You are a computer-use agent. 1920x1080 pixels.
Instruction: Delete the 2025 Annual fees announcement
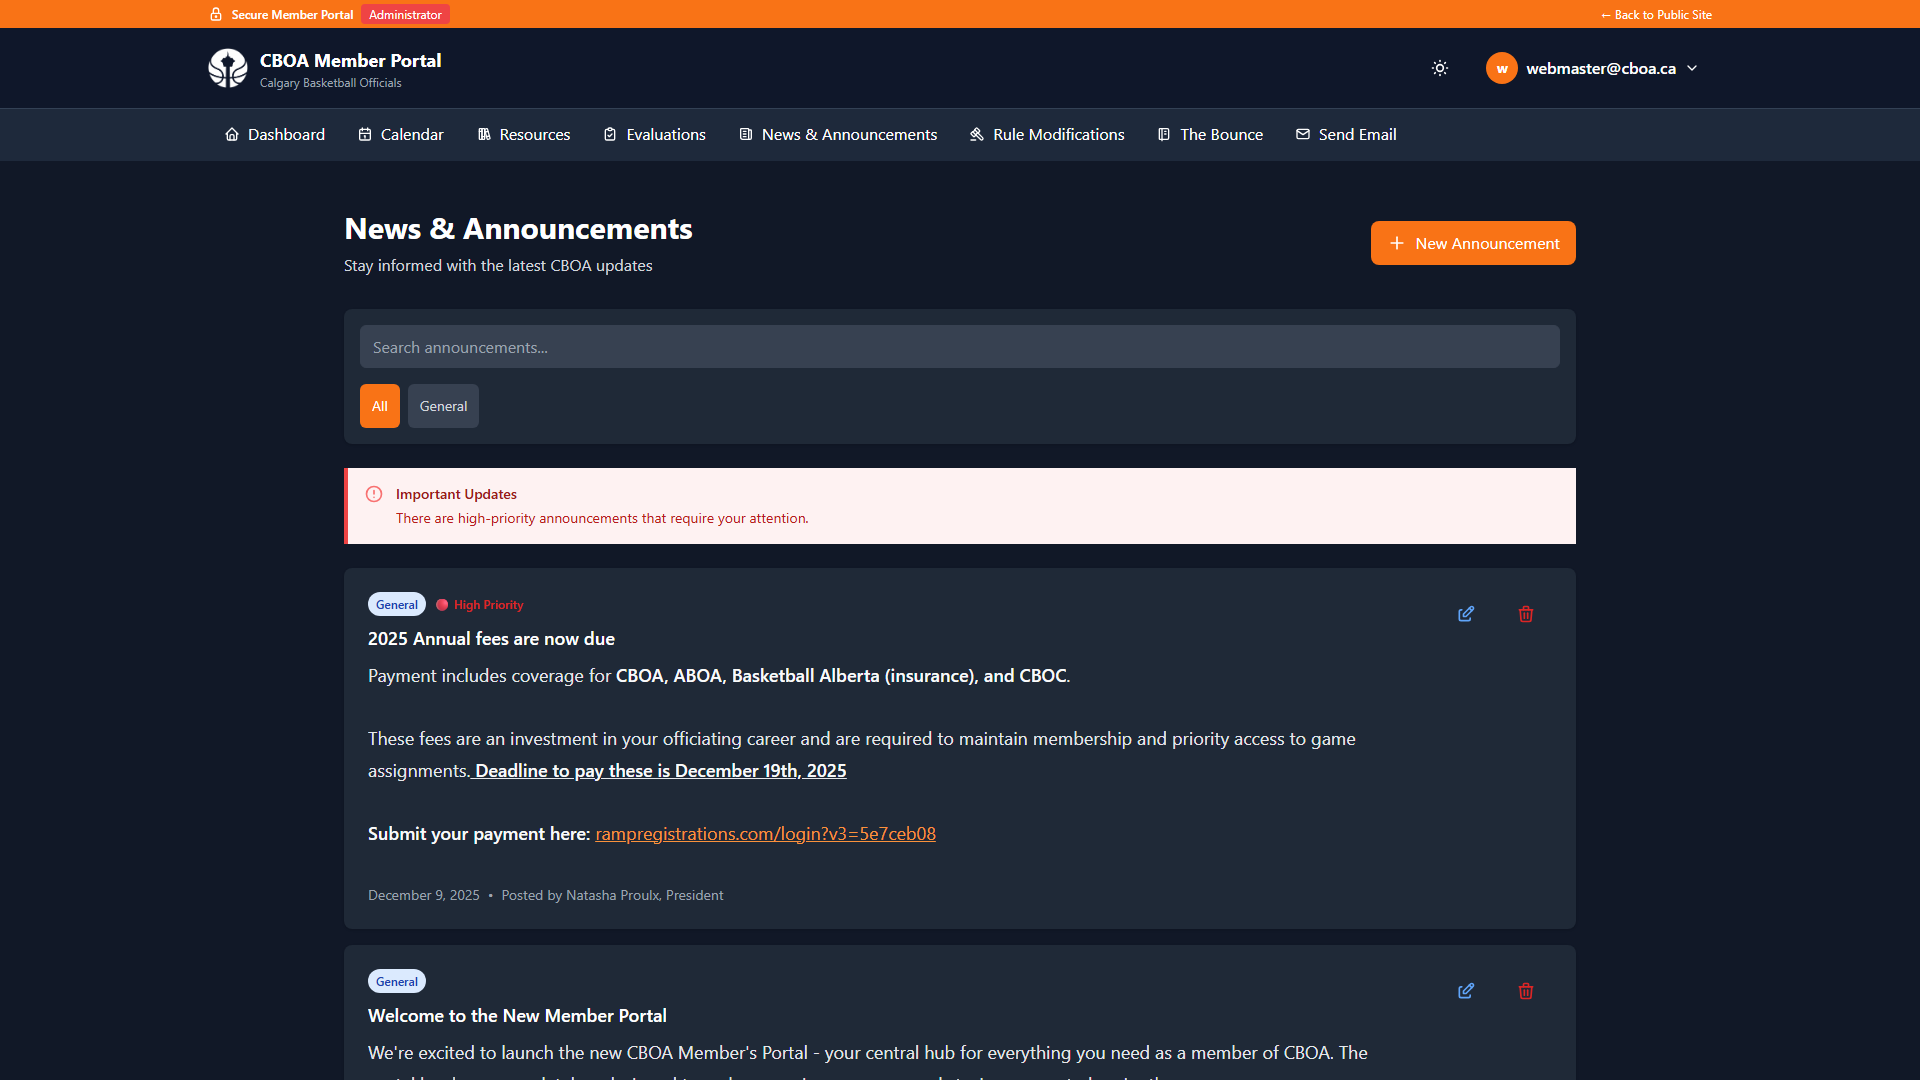pyautogui.click(x=1526, y=614)
